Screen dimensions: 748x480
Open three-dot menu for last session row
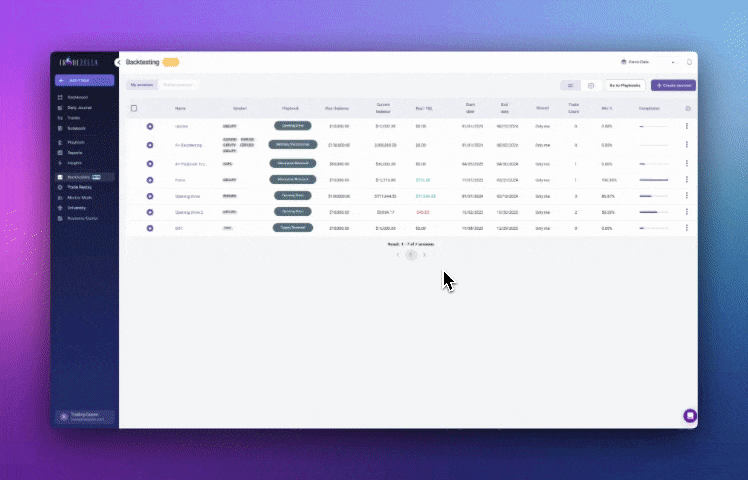686,228
